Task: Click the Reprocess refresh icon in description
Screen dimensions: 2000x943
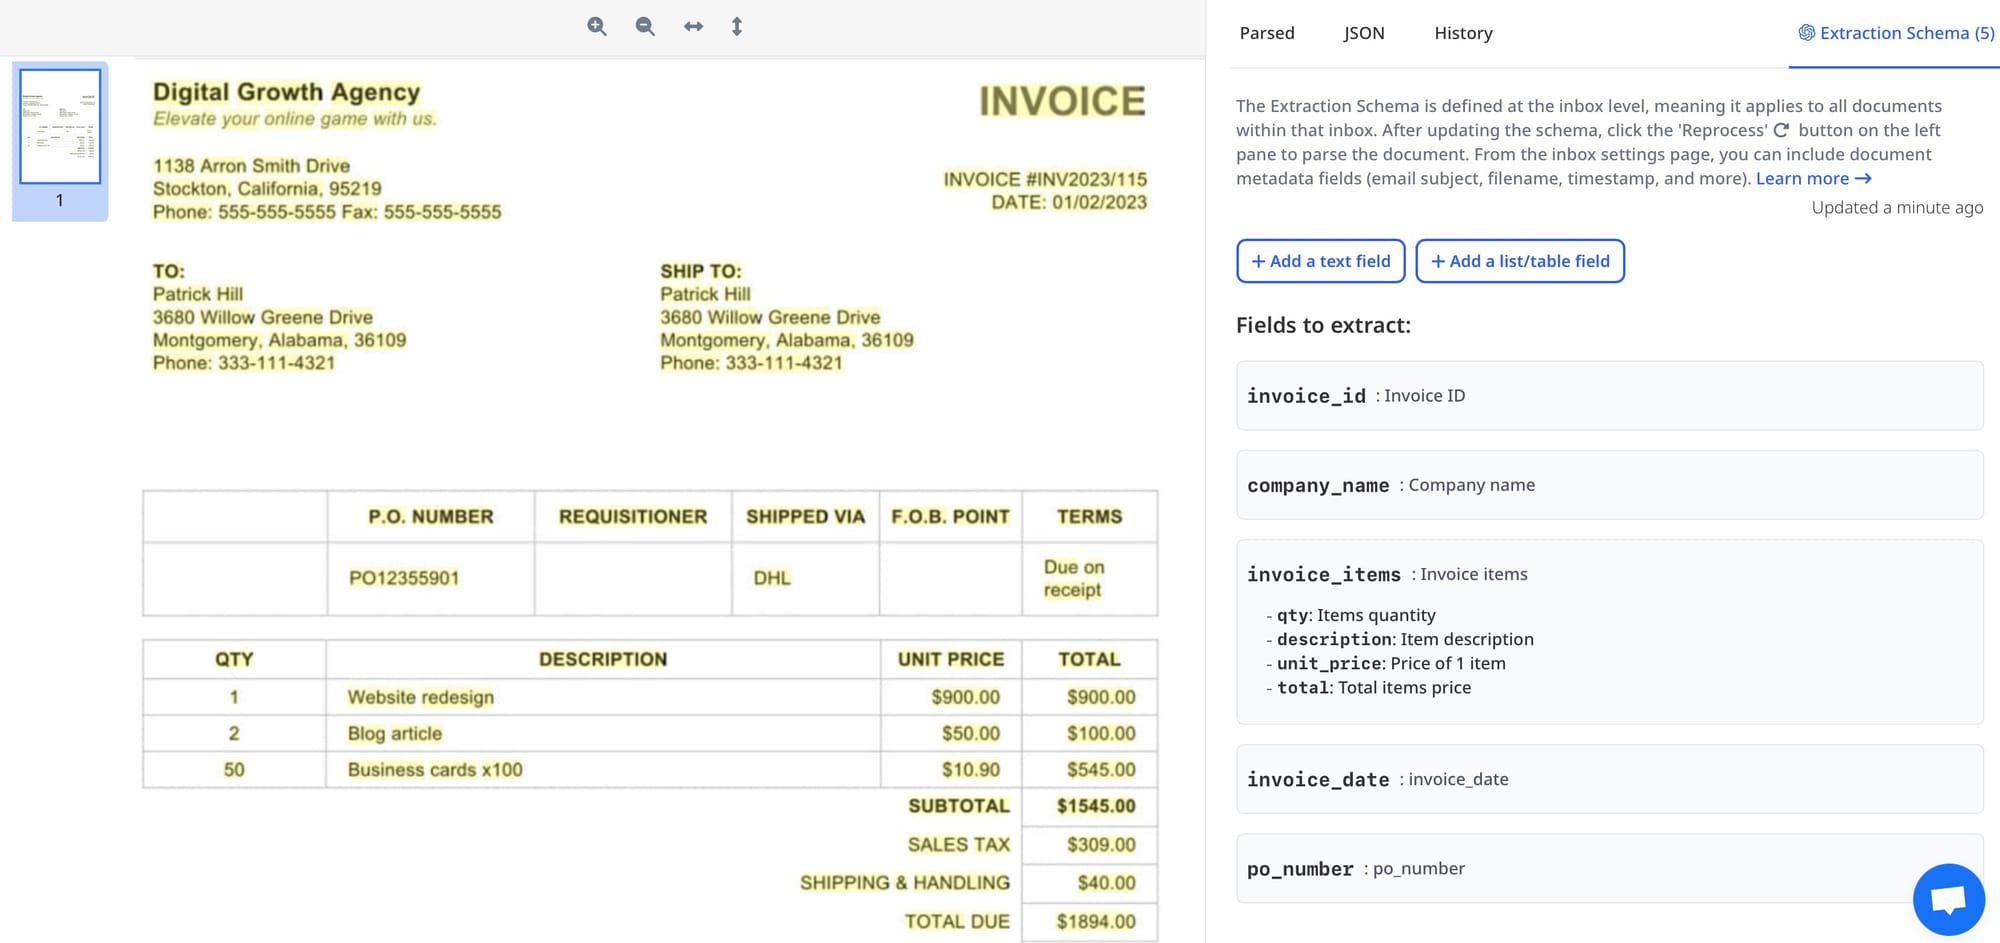Action: [1781, 130]
